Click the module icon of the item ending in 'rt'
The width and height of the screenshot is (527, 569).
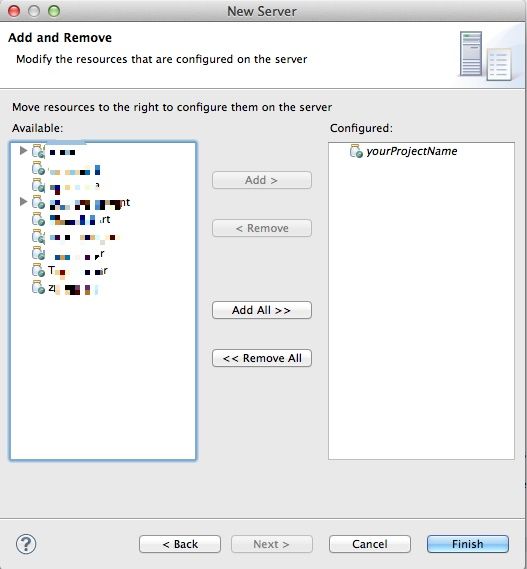point(38,219)
